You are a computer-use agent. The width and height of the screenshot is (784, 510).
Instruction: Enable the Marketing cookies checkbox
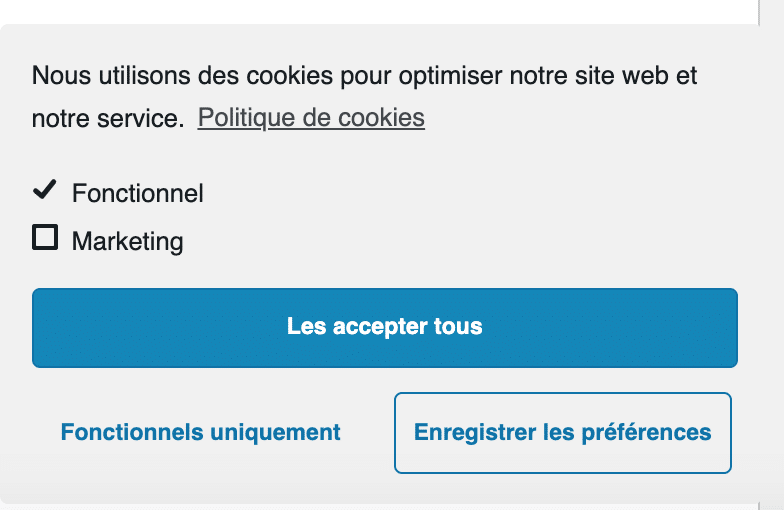[45, 238]
